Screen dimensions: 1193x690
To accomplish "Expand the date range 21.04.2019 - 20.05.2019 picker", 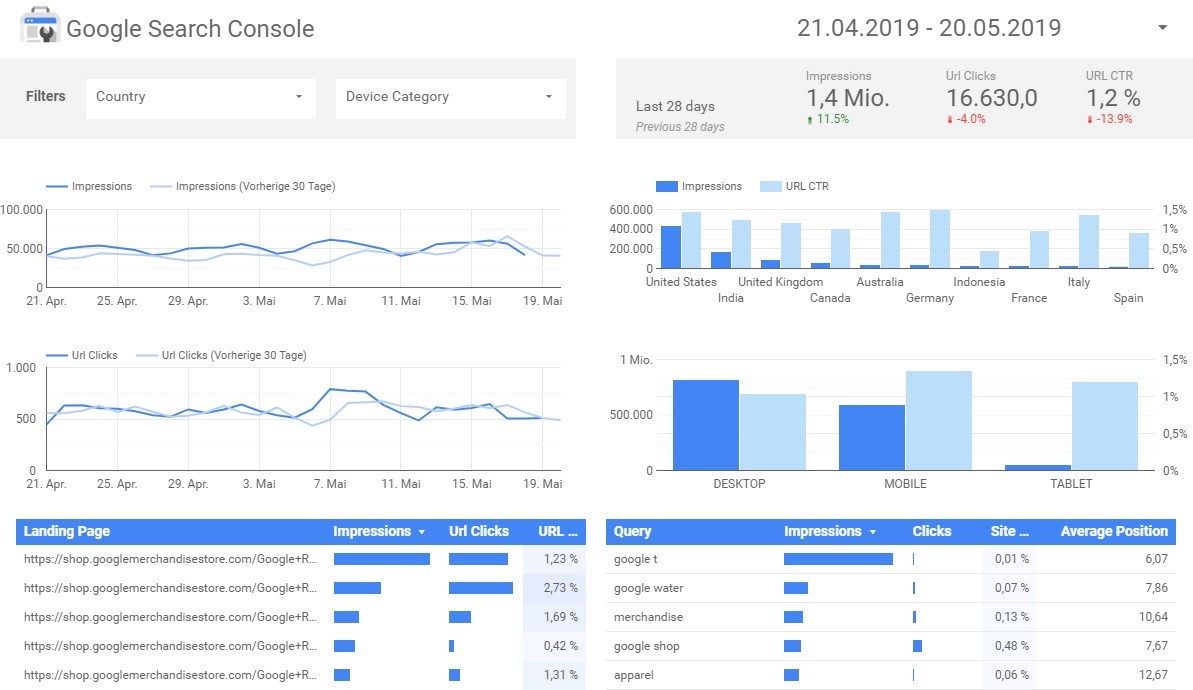I will pos(928,28).
